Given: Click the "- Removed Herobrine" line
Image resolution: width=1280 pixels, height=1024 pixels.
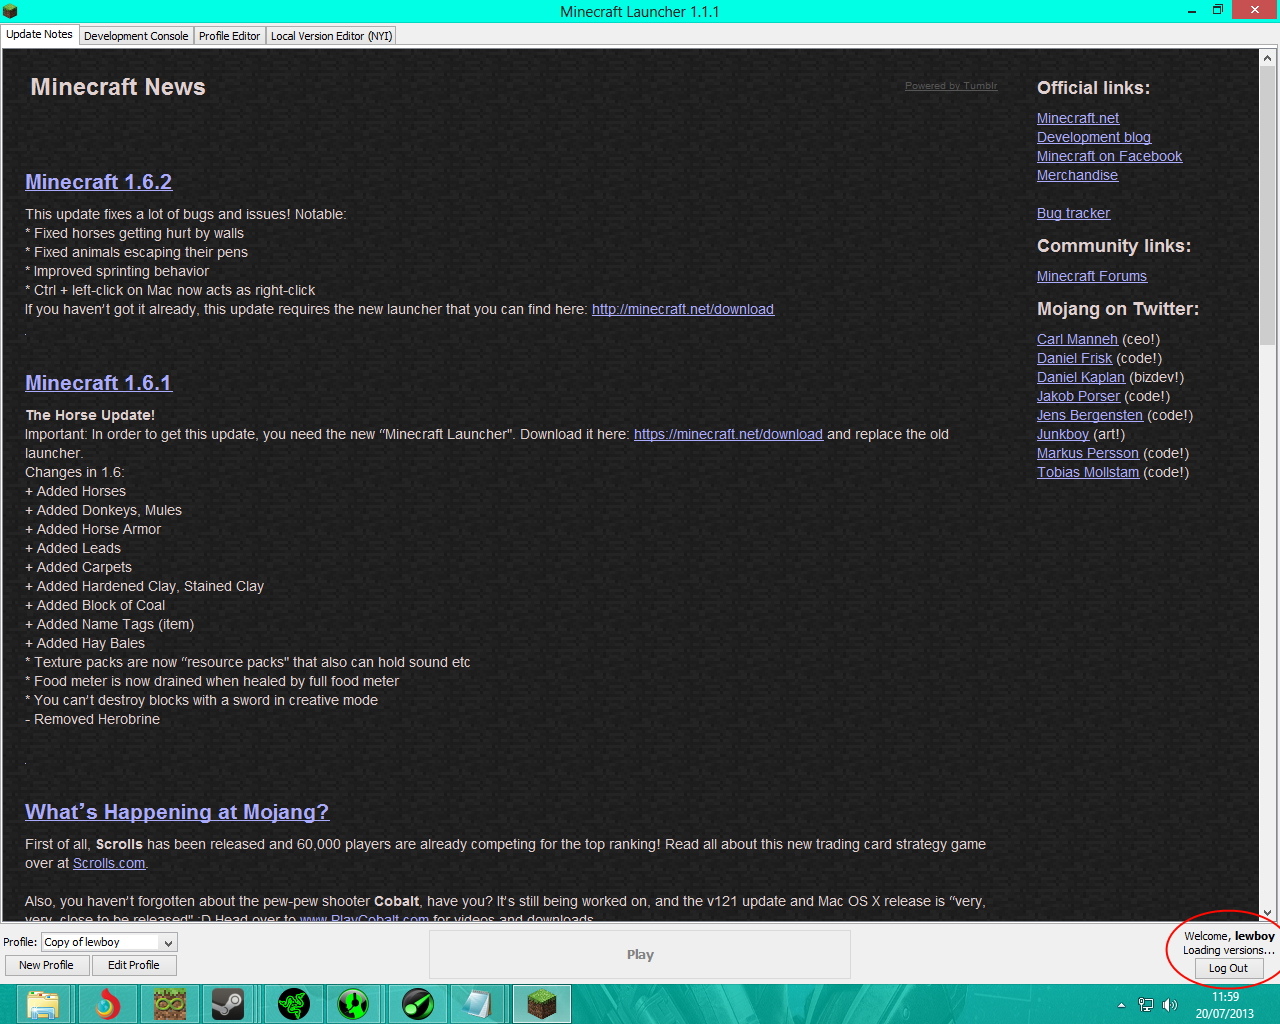Looking at the screenshot, I should point(92,719).
